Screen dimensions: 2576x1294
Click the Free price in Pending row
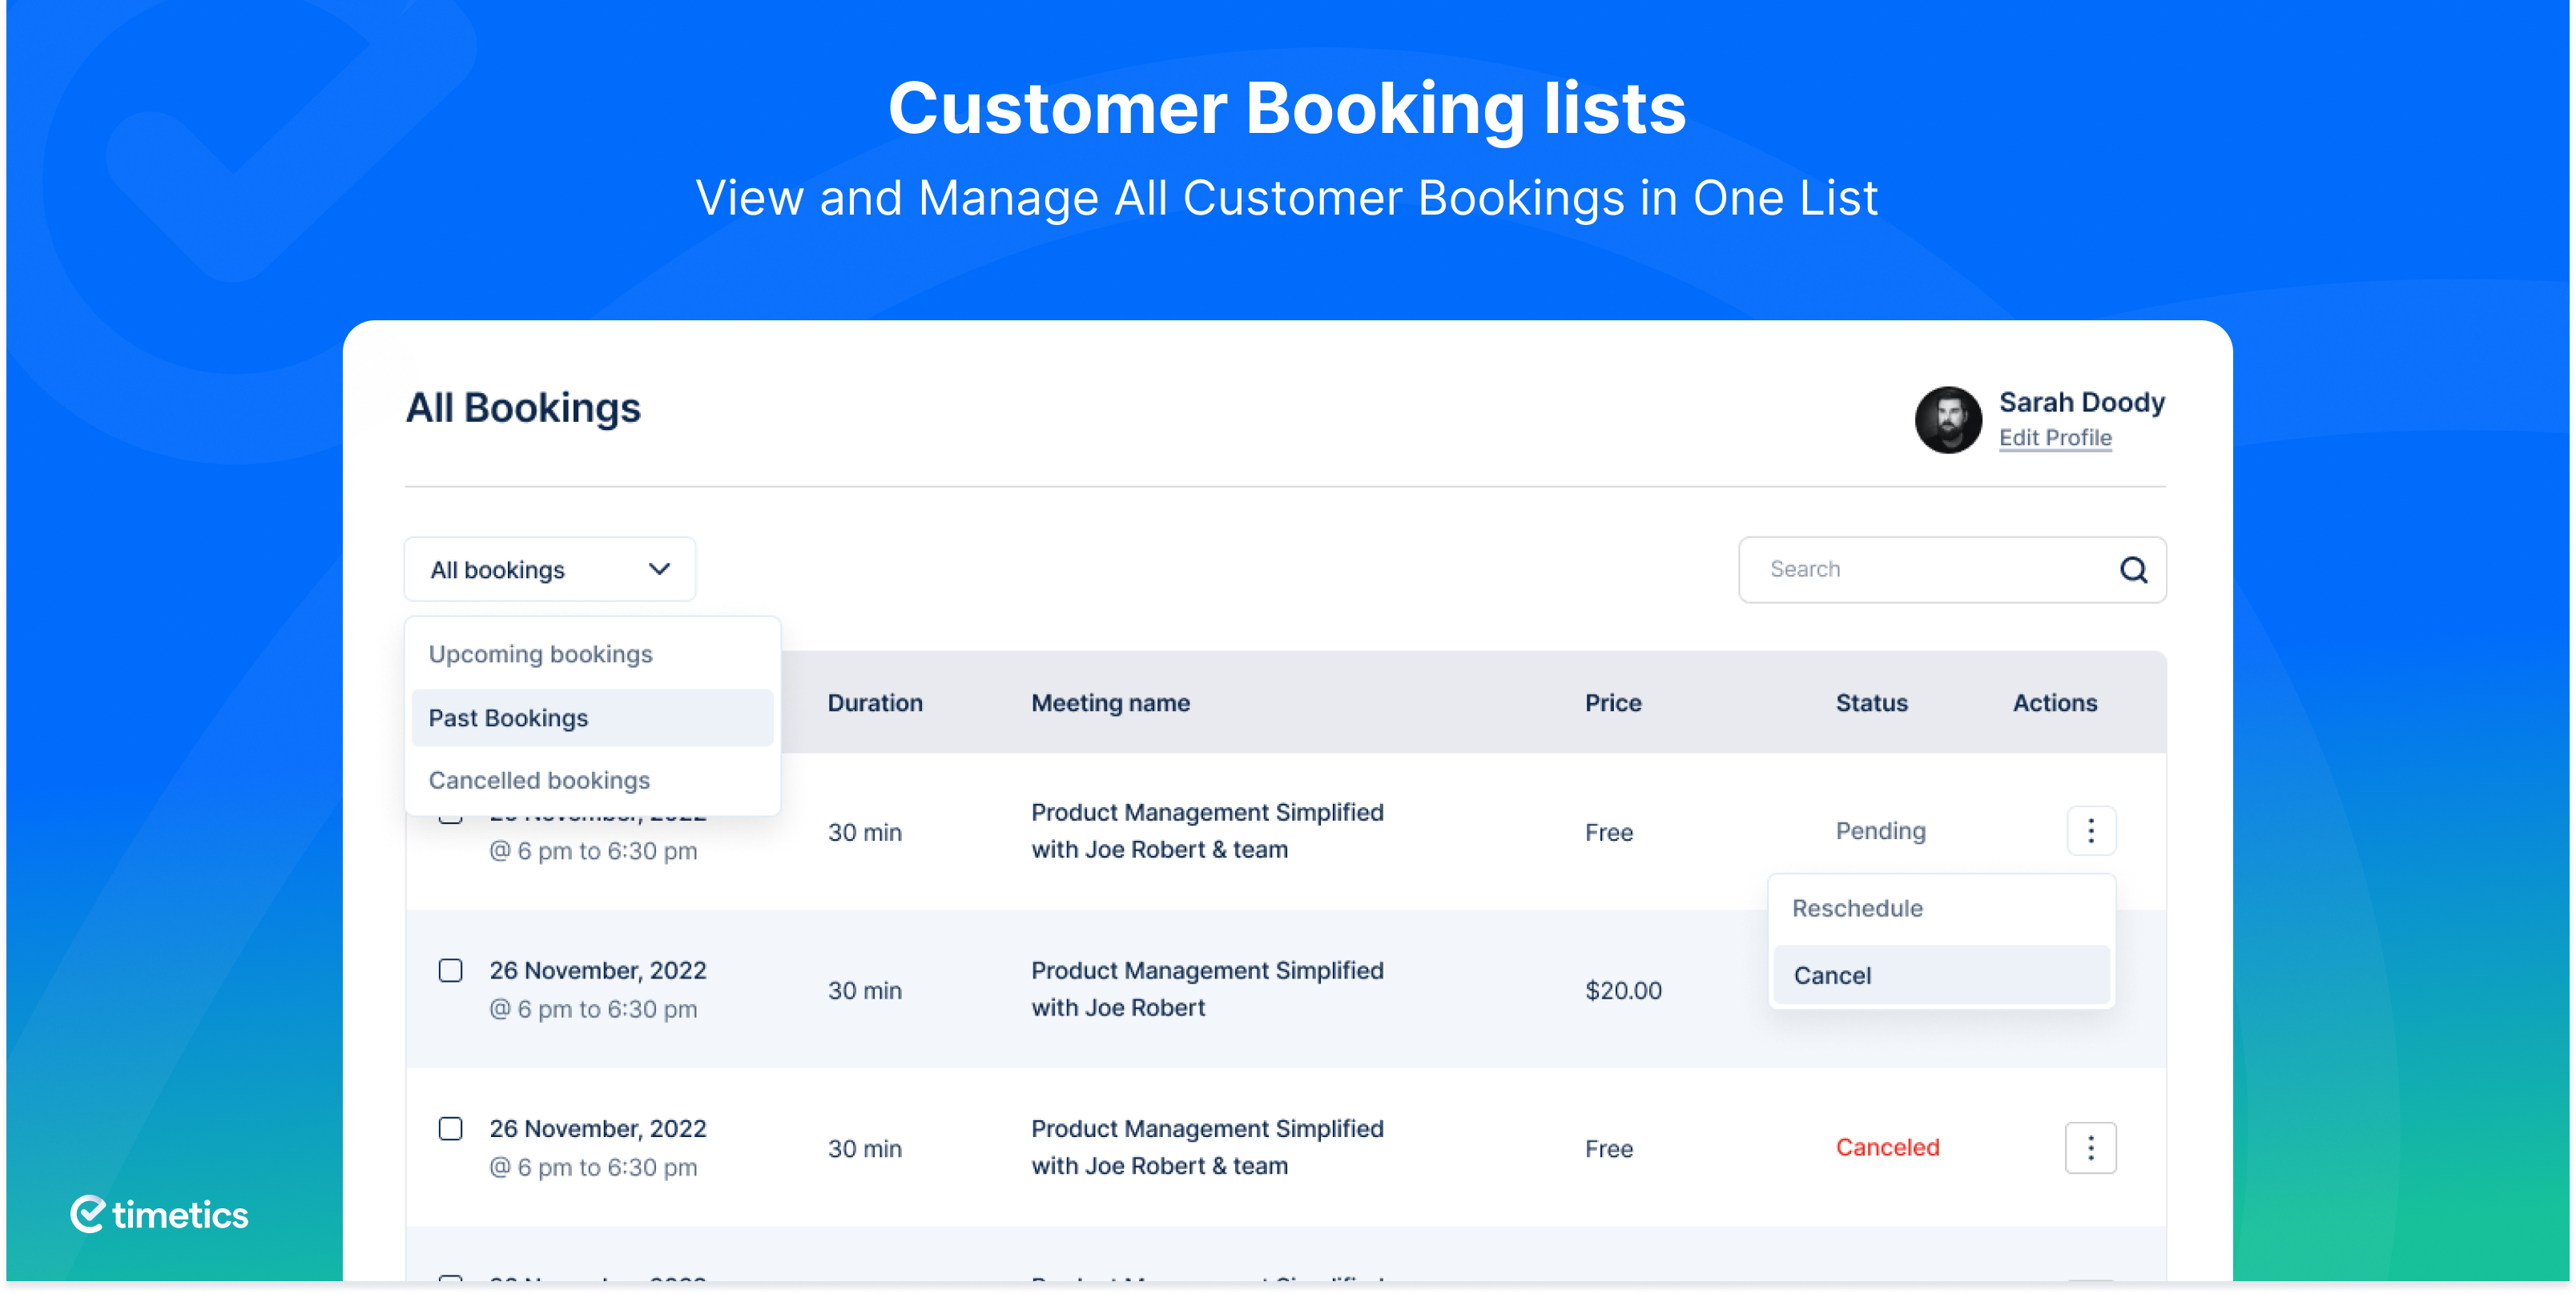tap(1608, 833)
